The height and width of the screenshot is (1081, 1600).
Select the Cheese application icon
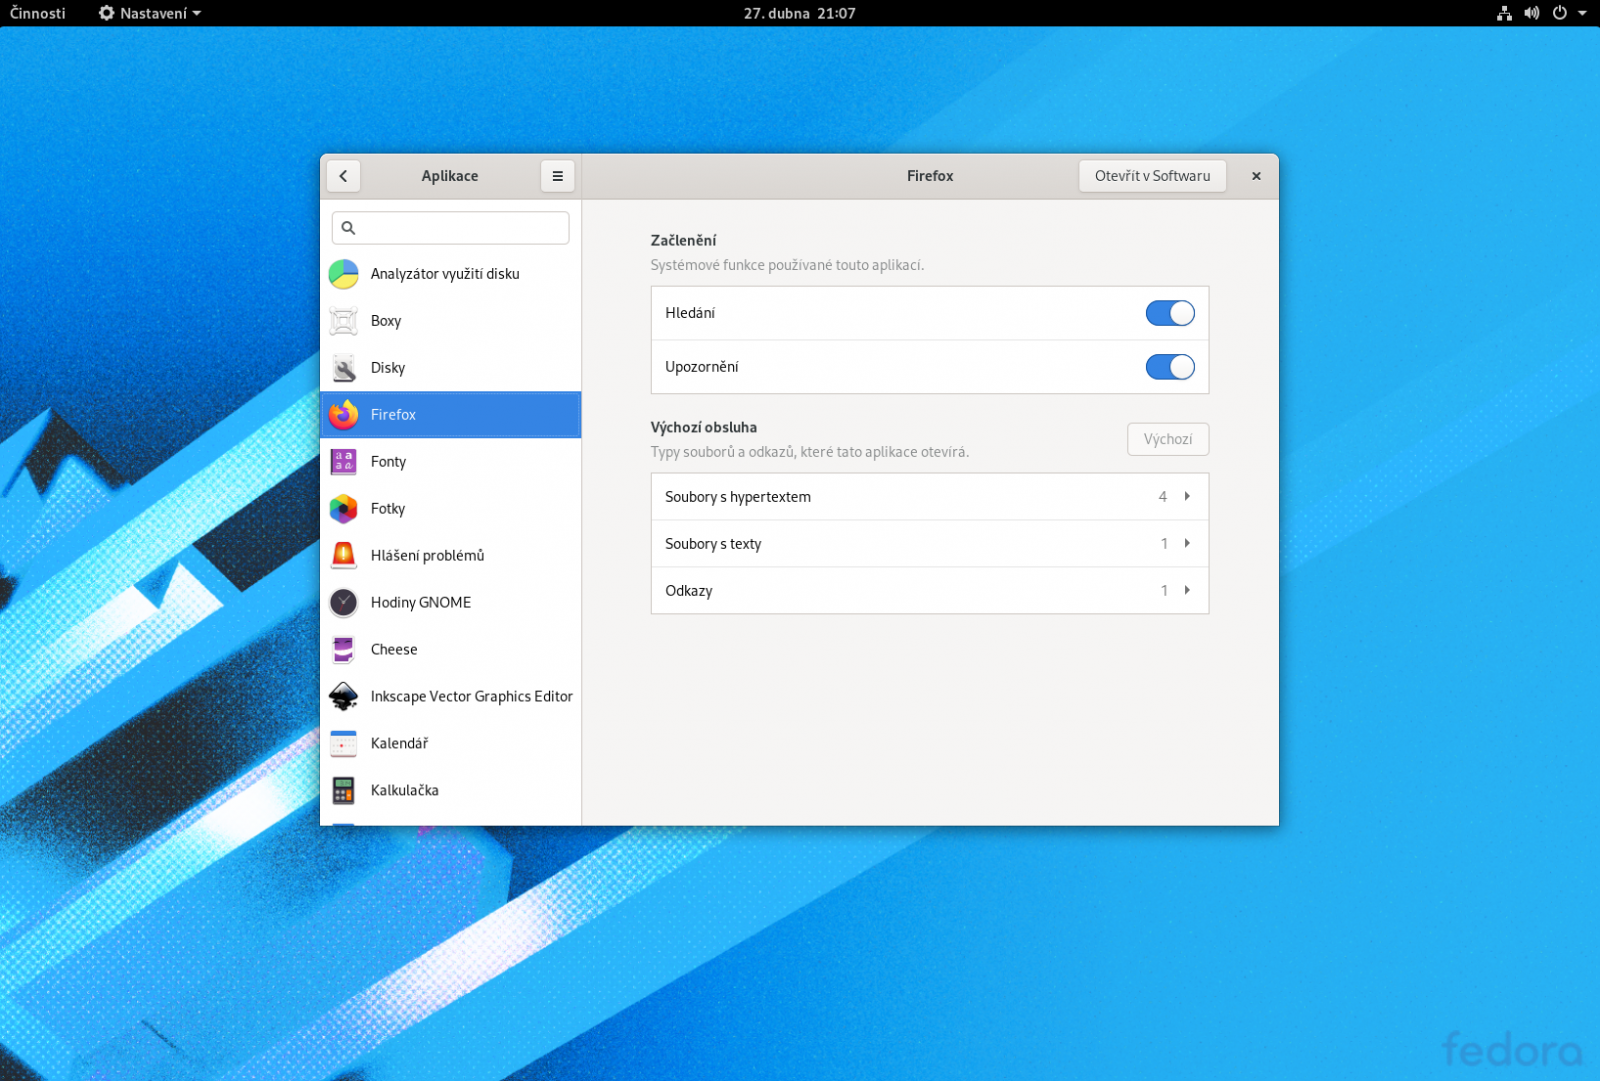[343, 649]
